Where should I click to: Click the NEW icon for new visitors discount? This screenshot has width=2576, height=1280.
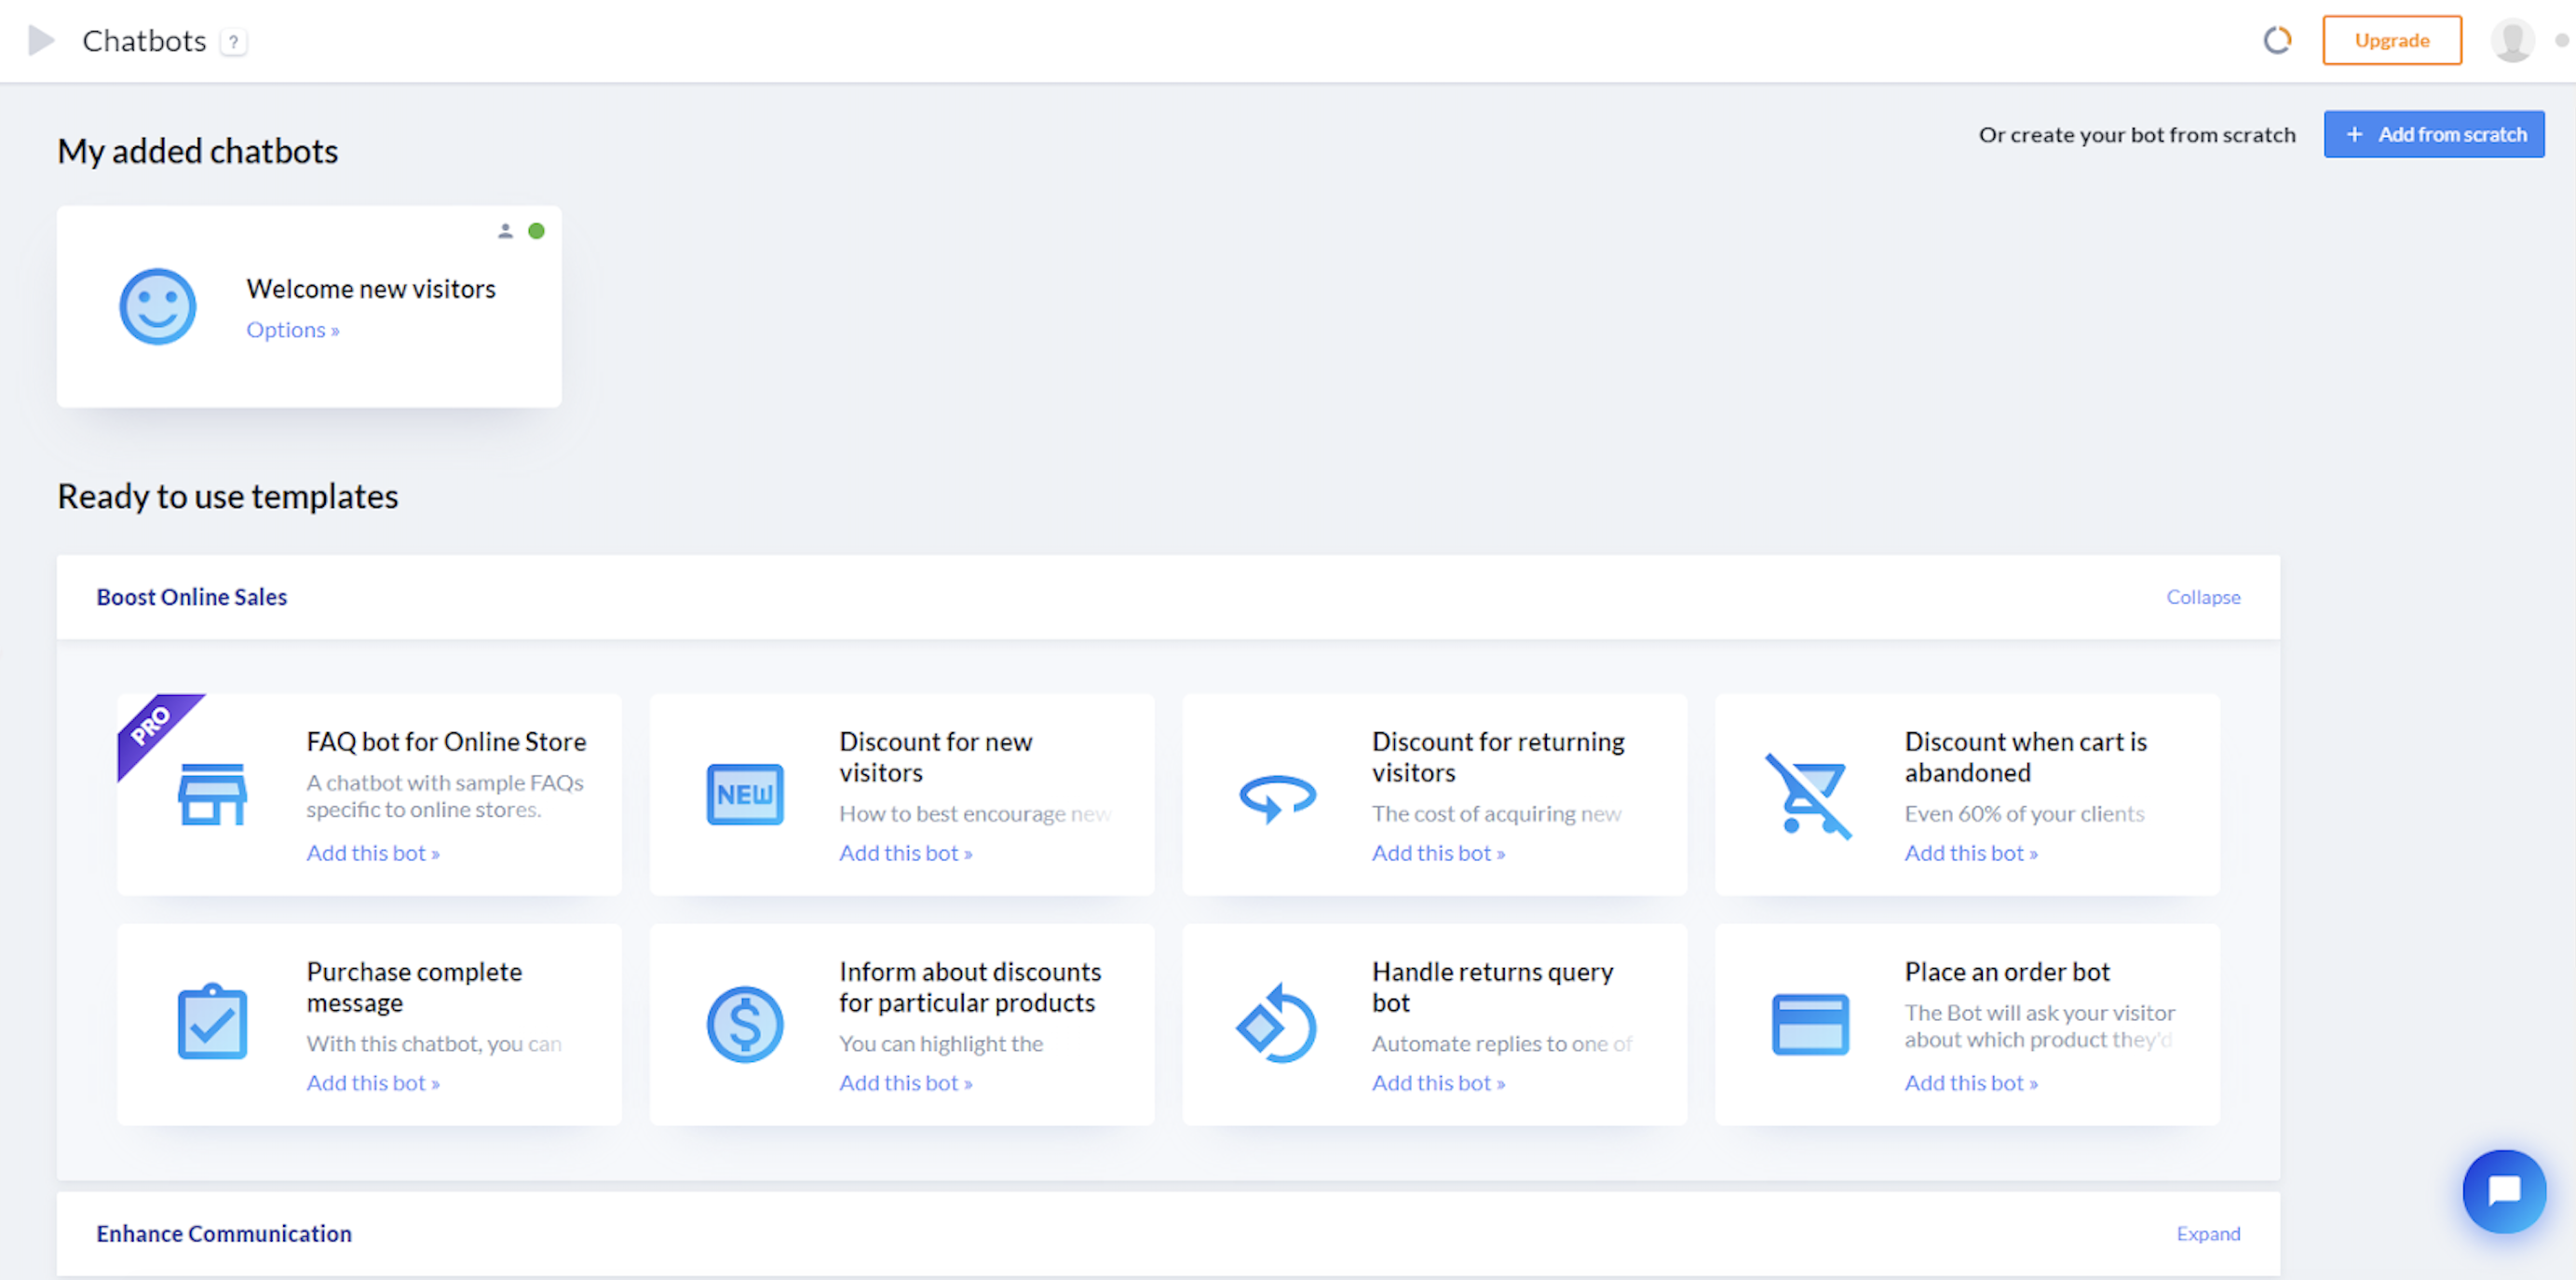745,794
